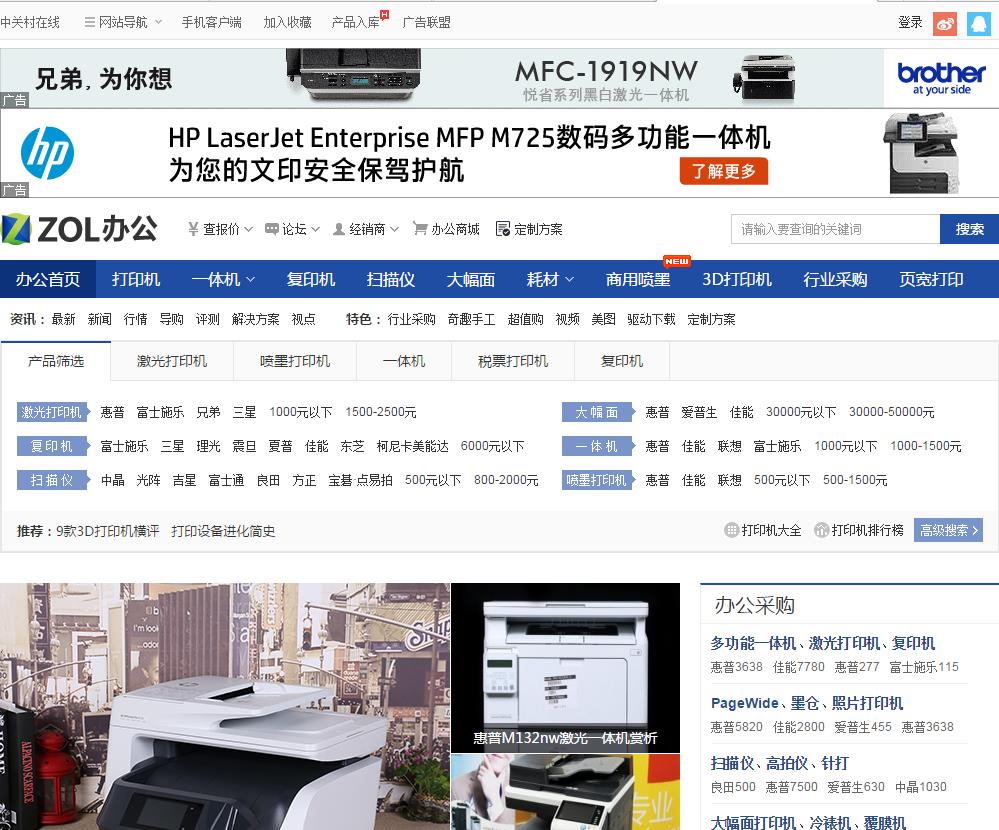Image resolution: width=999 pixels, height=830 pixels.
Task: Expand the 经销商 dealers dropdown
Action: [366, 229]
